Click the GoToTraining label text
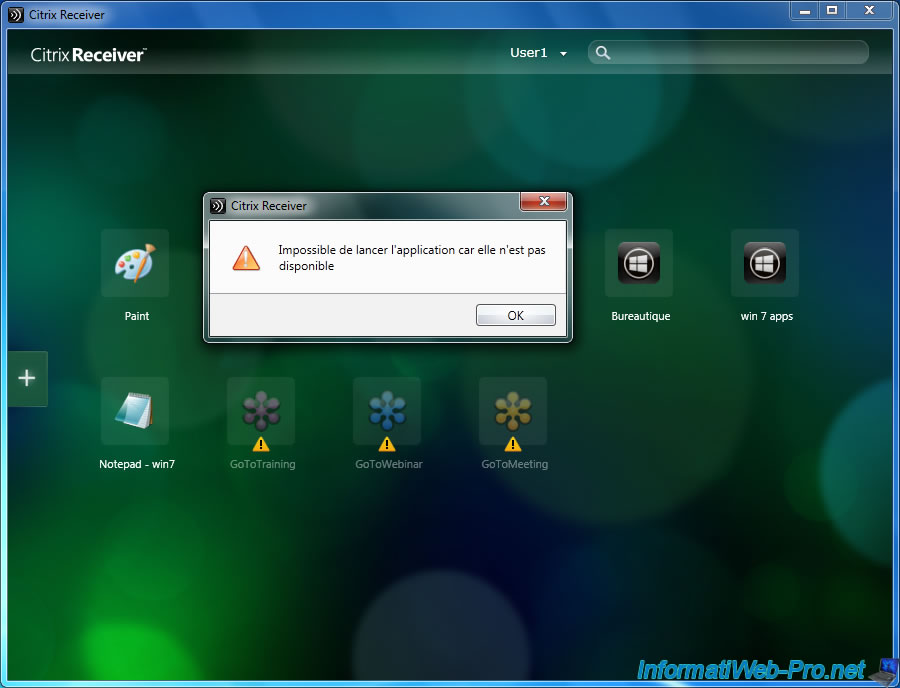The image size is (900, 688). (263, 464)
